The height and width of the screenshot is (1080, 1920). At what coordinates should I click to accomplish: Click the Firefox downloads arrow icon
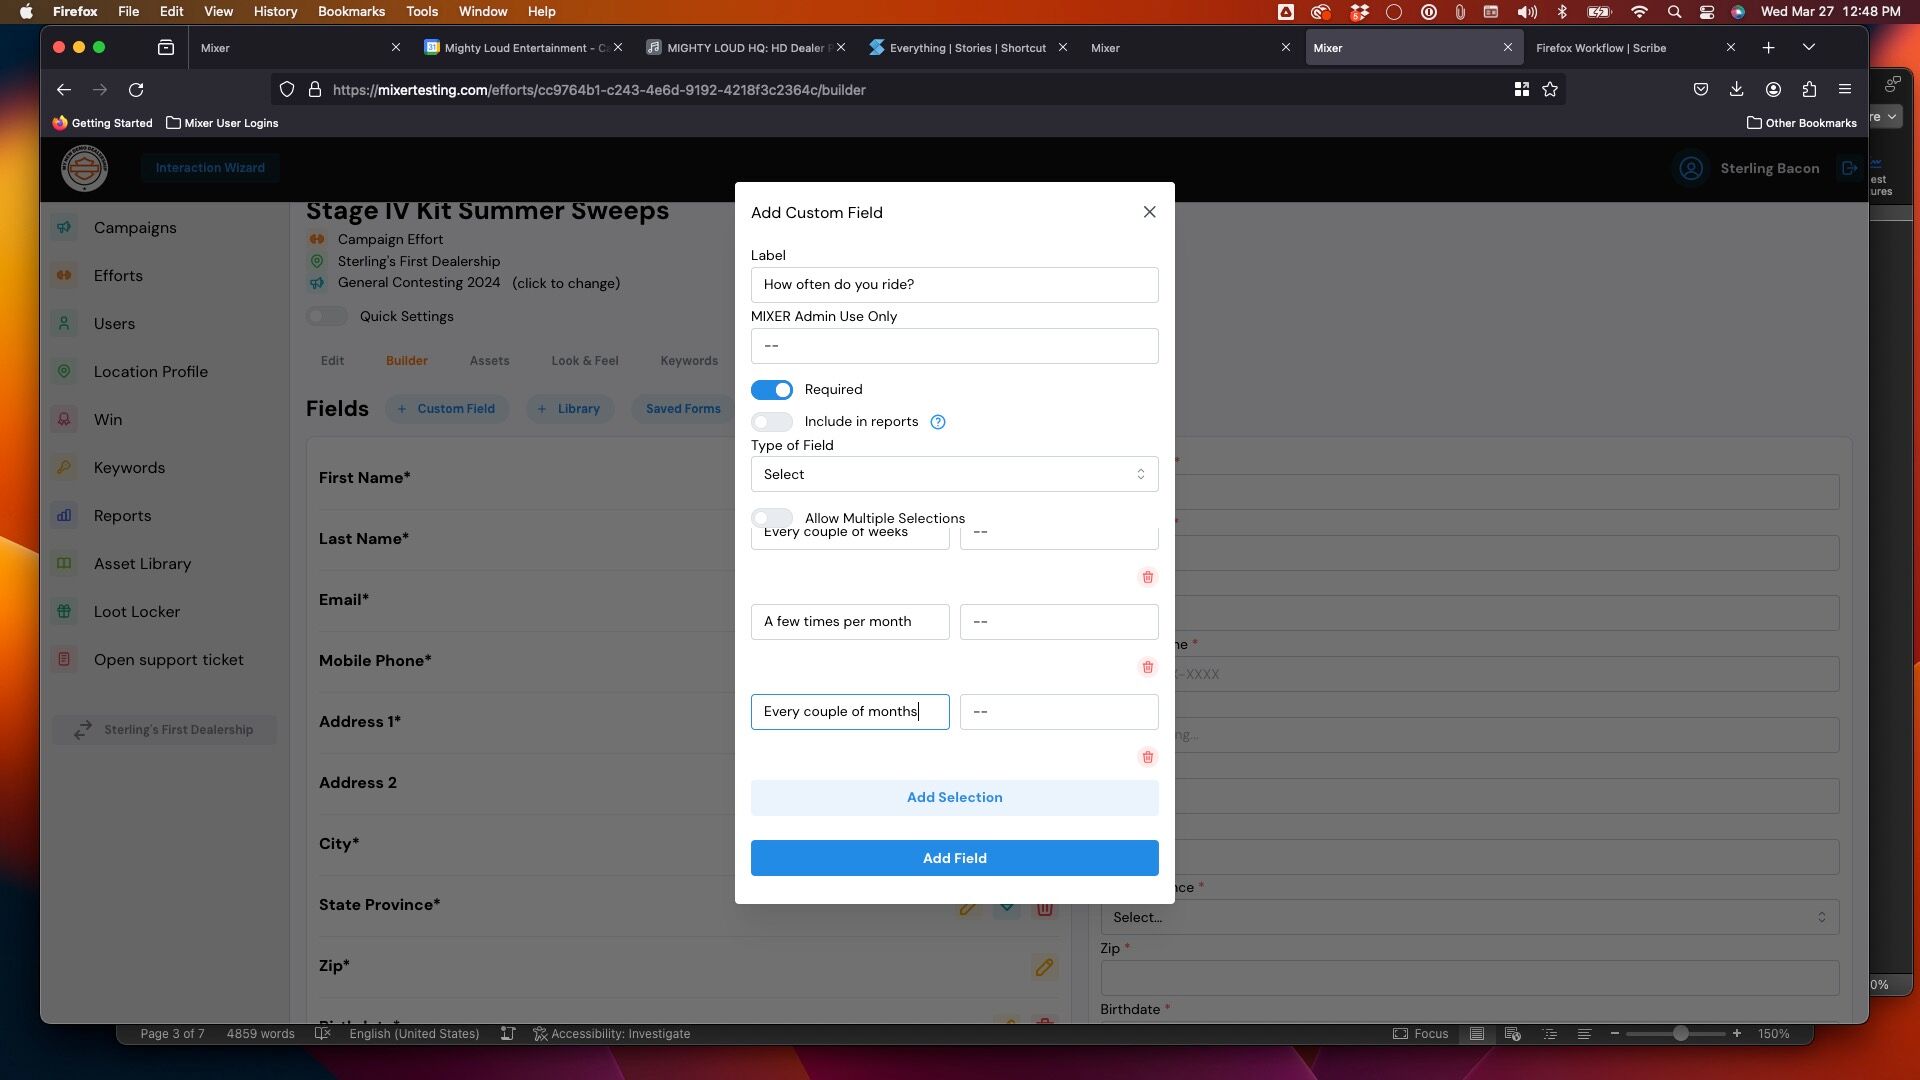(x=1736, y=90)
